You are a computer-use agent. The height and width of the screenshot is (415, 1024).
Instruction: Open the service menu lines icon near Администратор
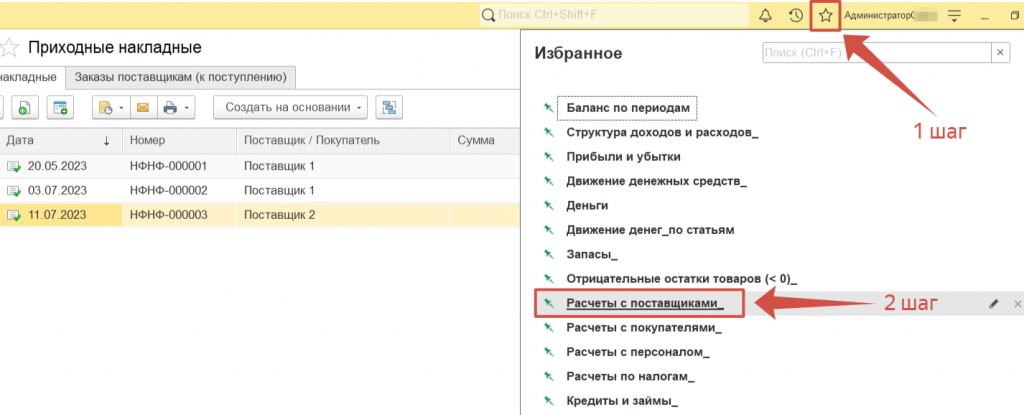coord(954,16)
